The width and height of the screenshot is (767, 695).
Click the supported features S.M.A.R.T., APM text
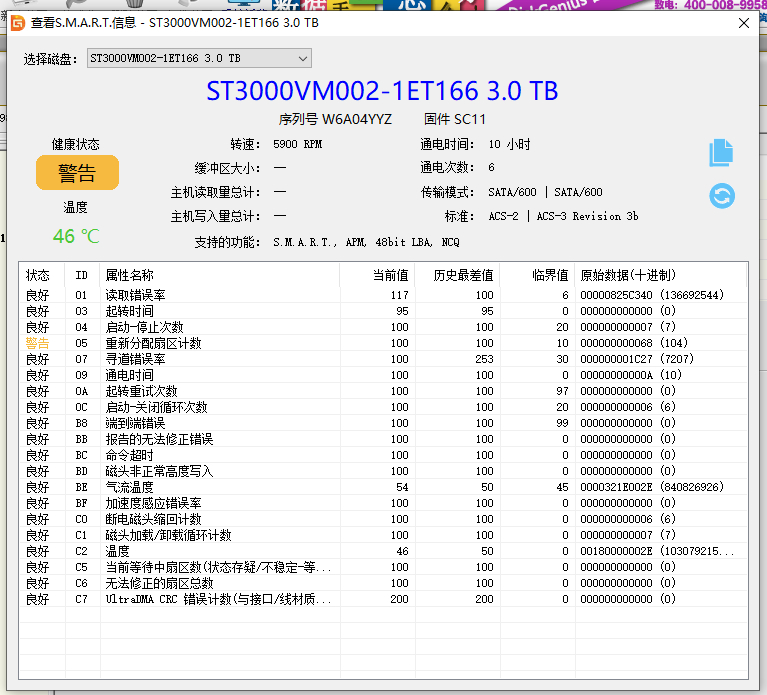(366, 242)
